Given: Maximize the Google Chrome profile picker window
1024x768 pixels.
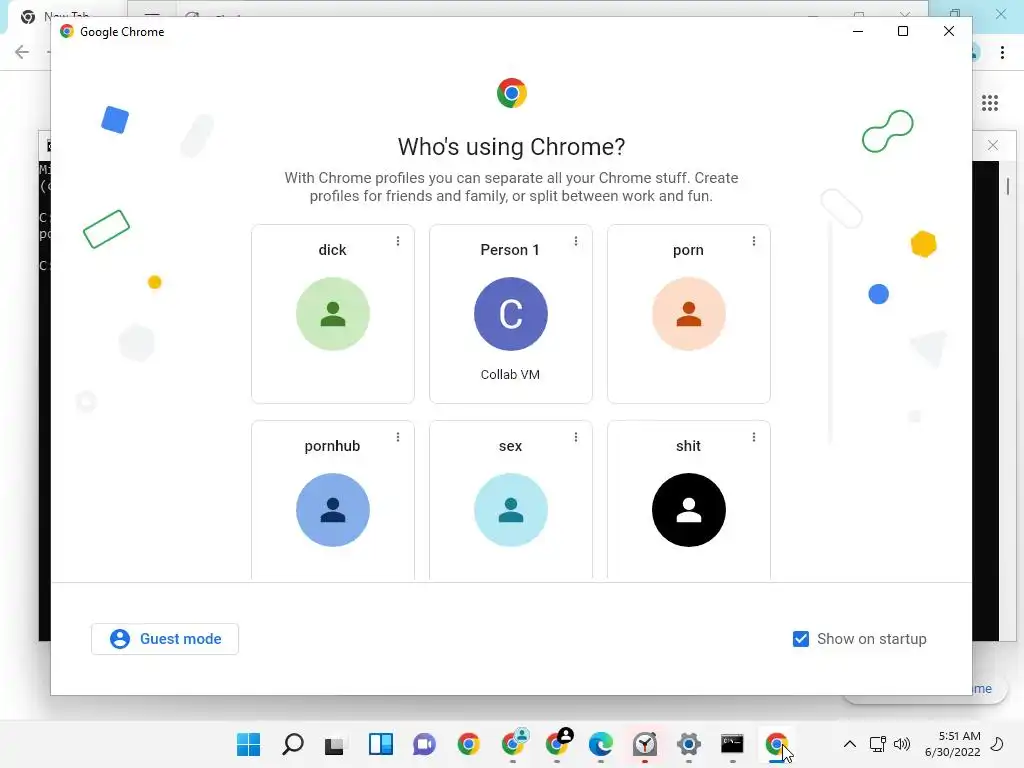Looking at the screenshot, I should point(903,31).
